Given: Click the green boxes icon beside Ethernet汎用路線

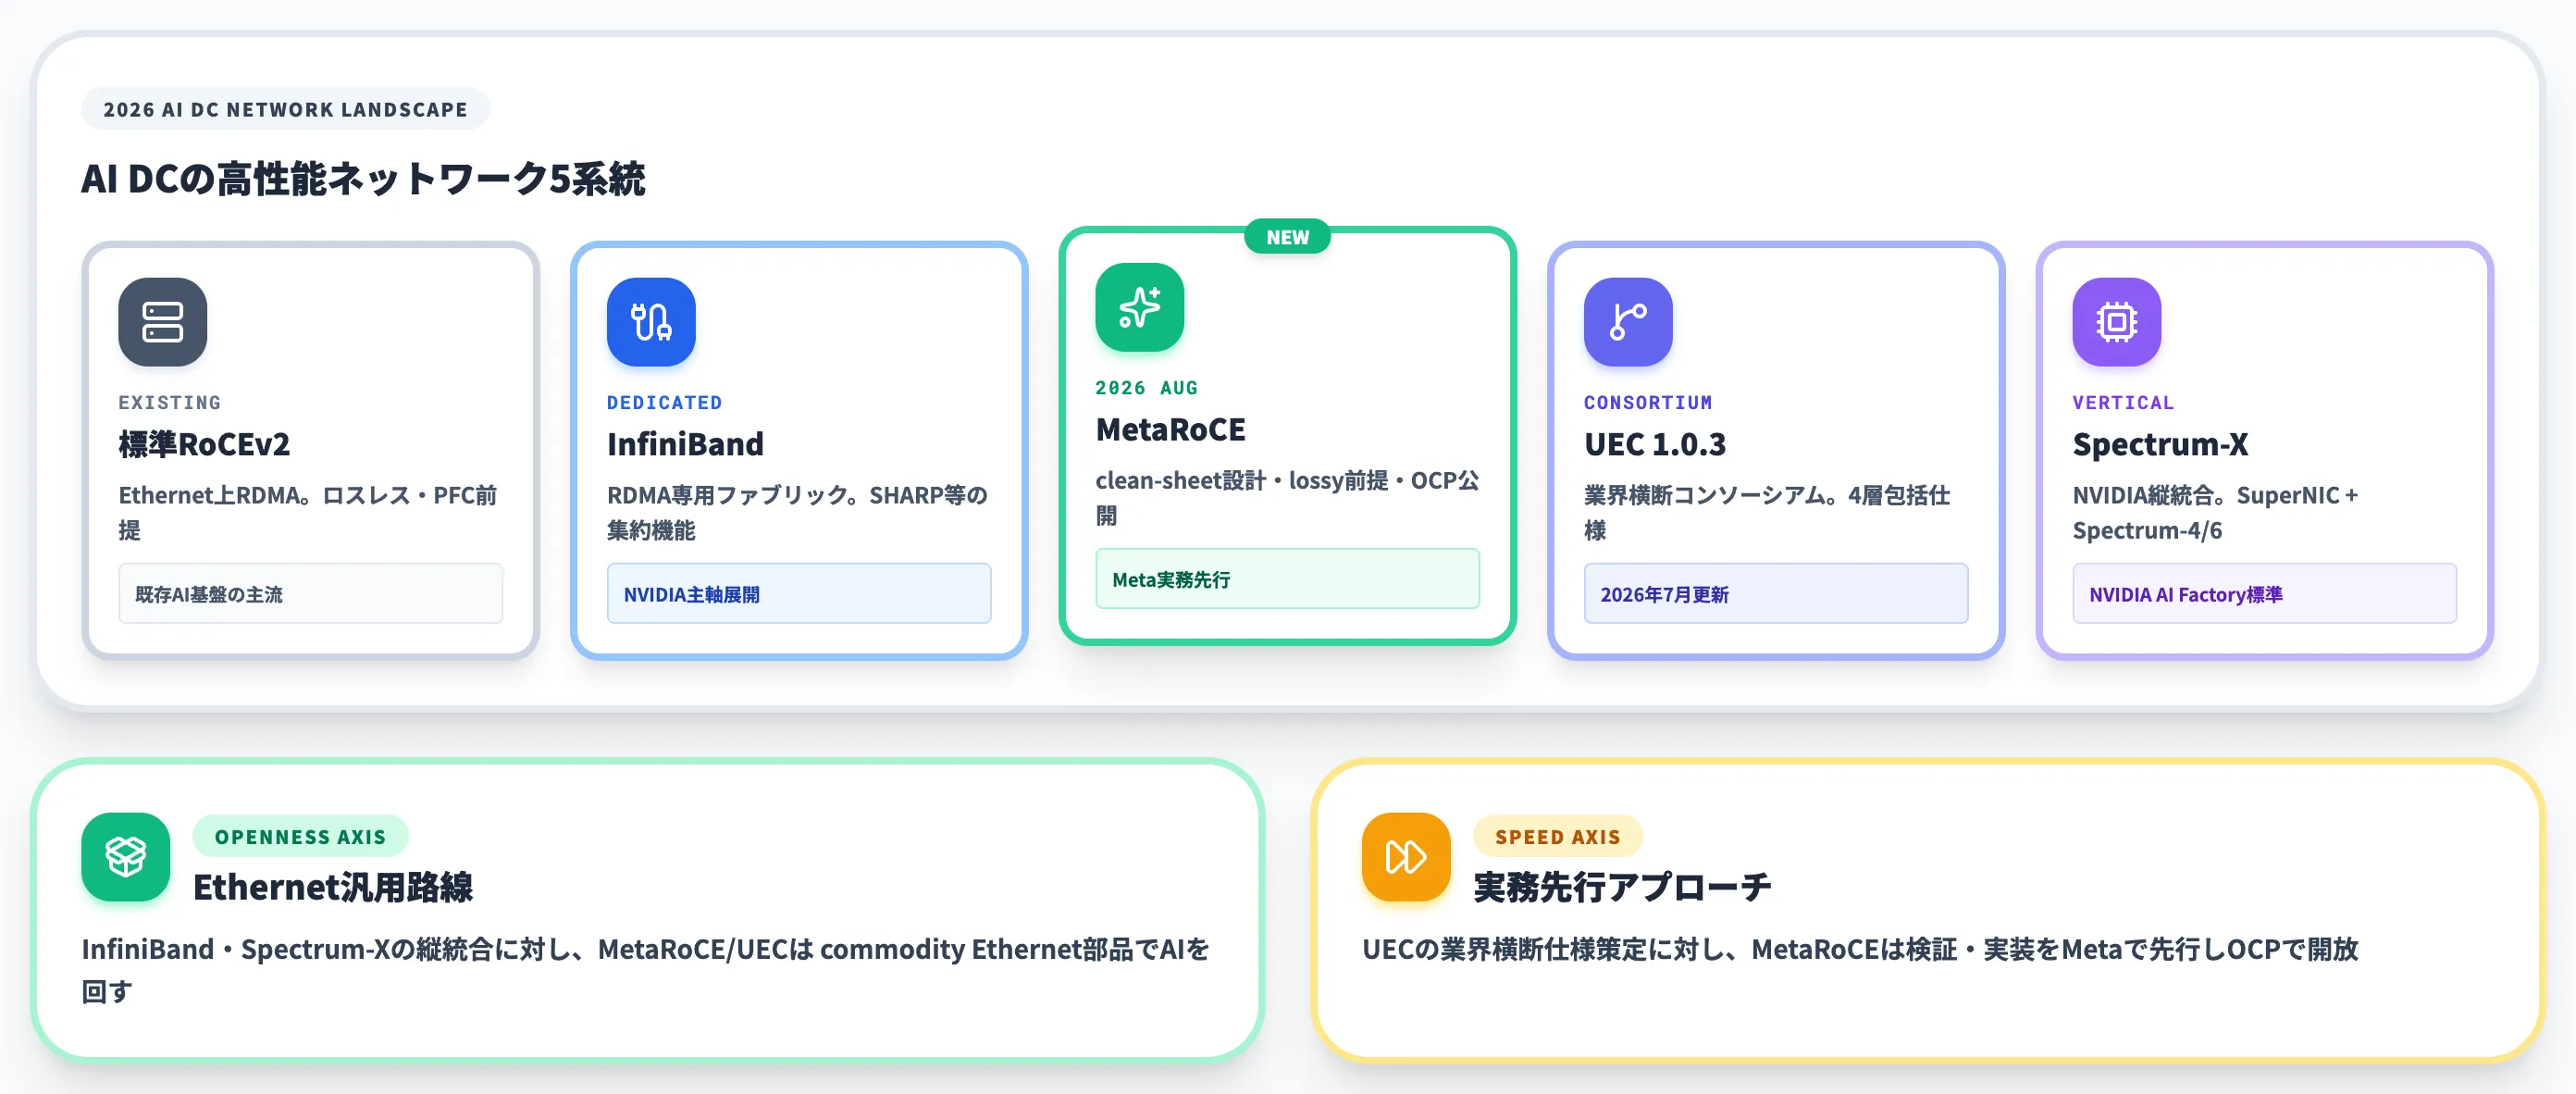Looking at the screenshot, I should pyautogui.click(x=126, y=857).
